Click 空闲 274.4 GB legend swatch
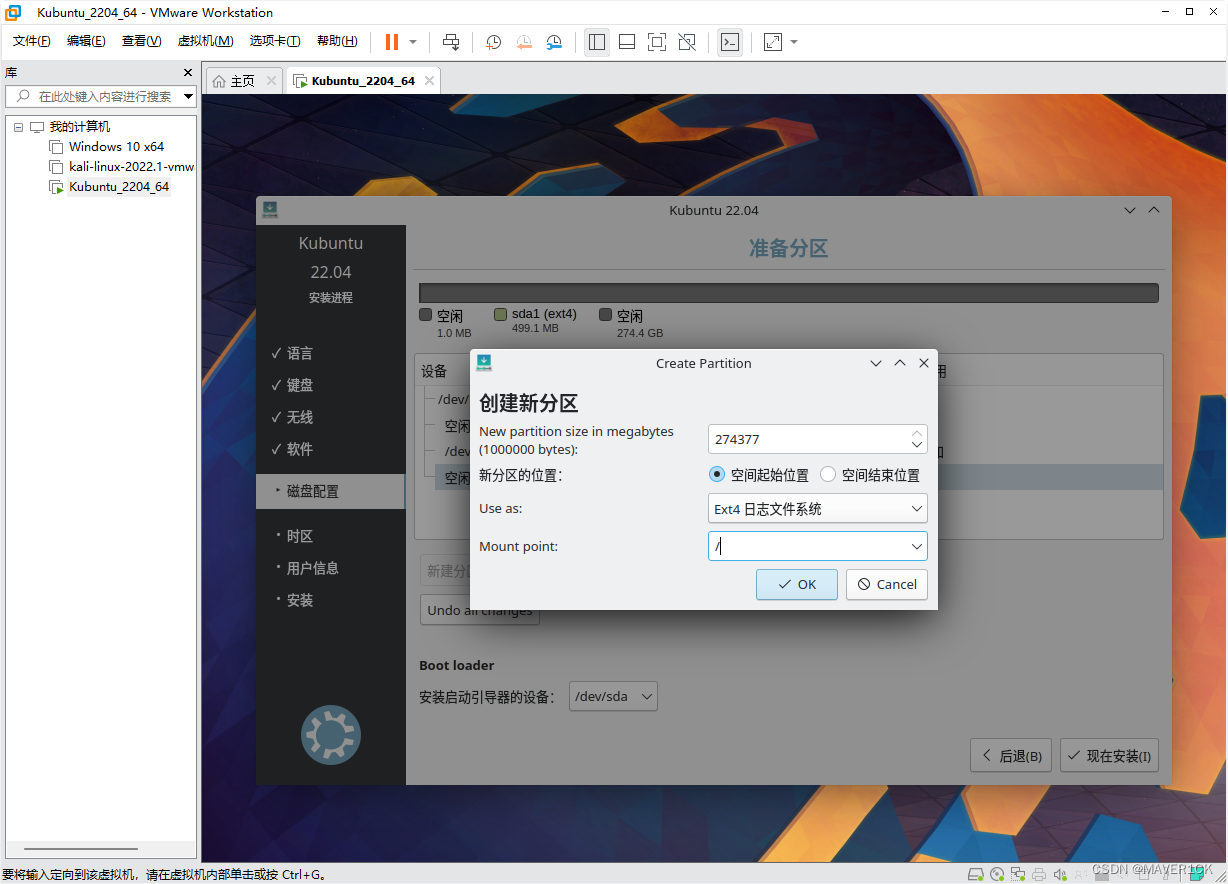 605,315
